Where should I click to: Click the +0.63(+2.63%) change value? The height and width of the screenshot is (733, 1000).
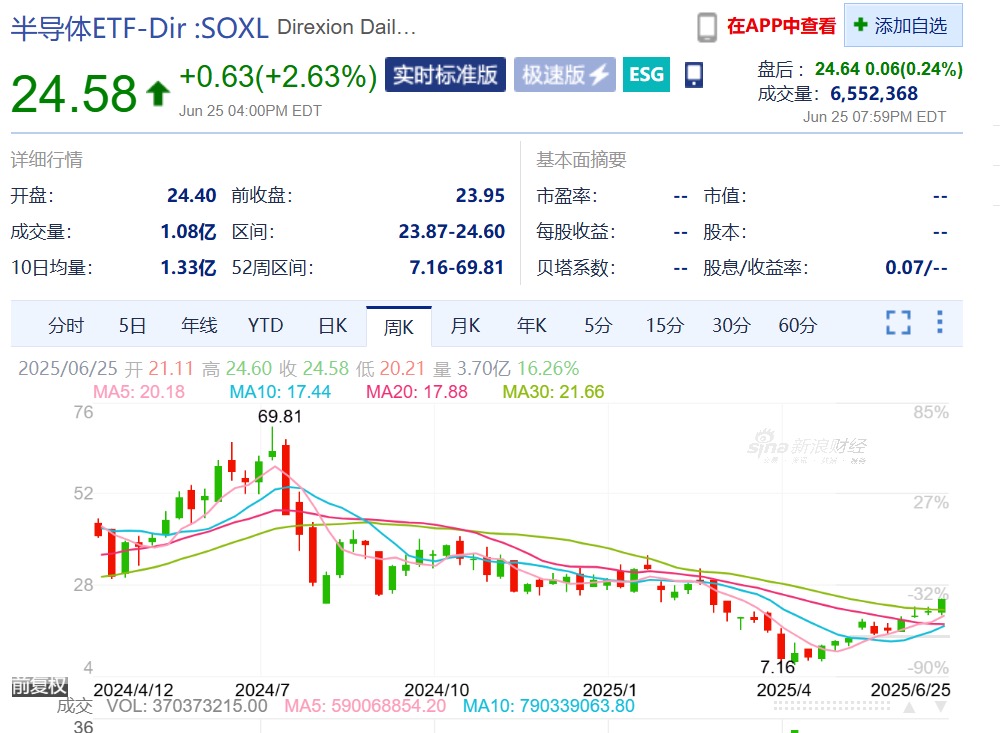pyautogui.click(x=278, y=77)
